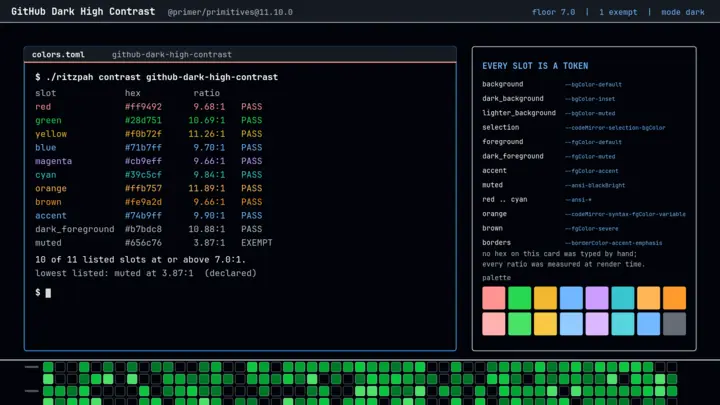Click the 'no hex on this card' note
The height and width of the screenshot is (405, 720).
click(x=559, y=254)
